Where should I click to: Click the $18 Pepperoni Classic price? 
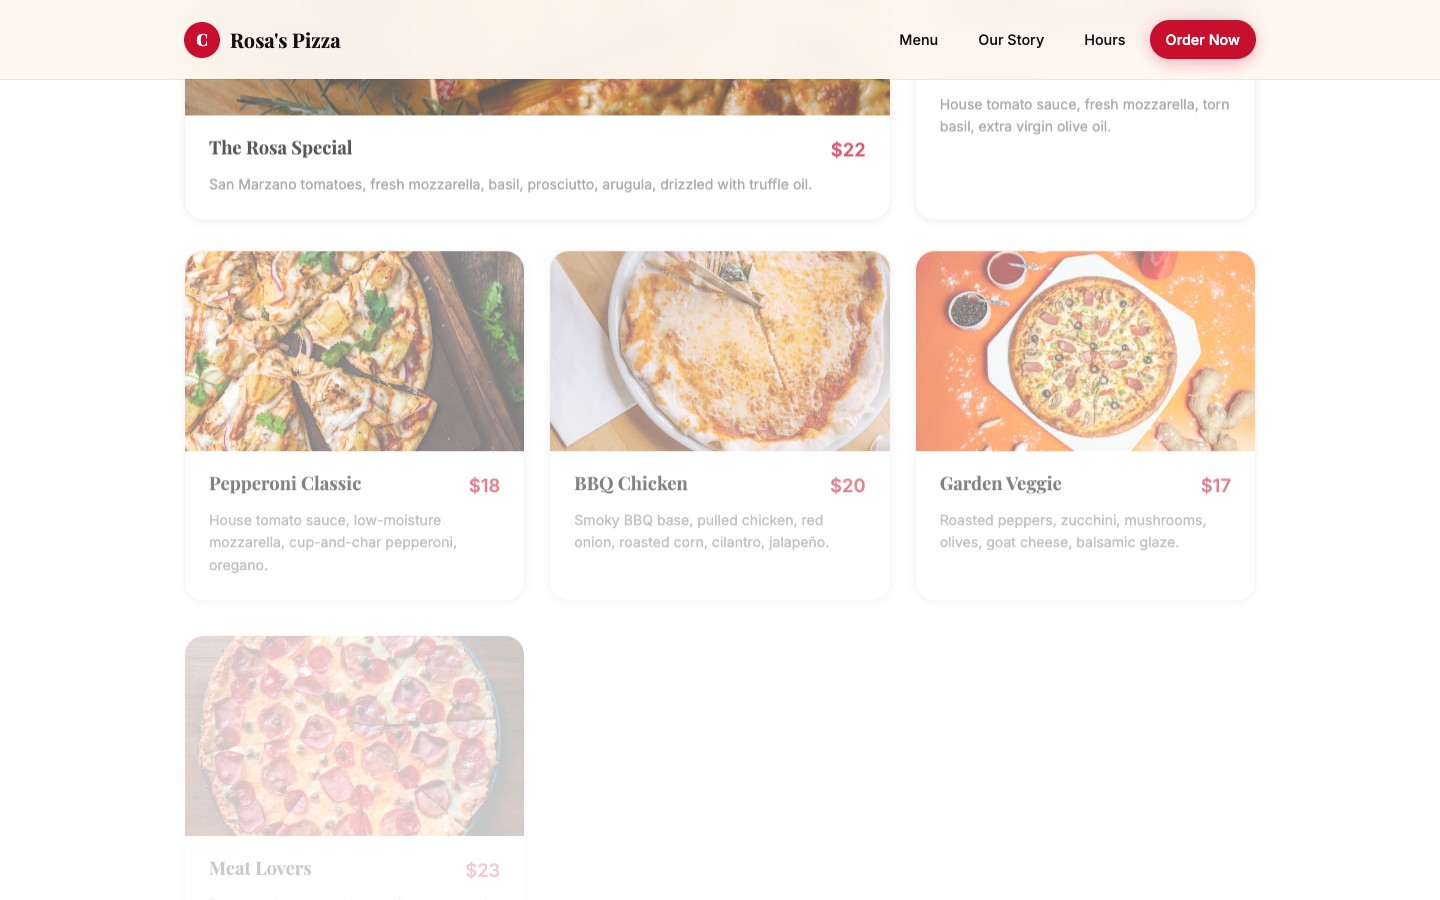pos(484,486)
